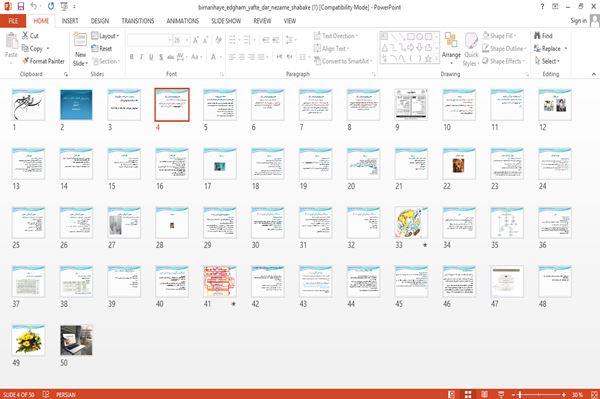This screenshot has width=600, height=399.
Task: Click the New Slide icon
Action: click(80, 40)
